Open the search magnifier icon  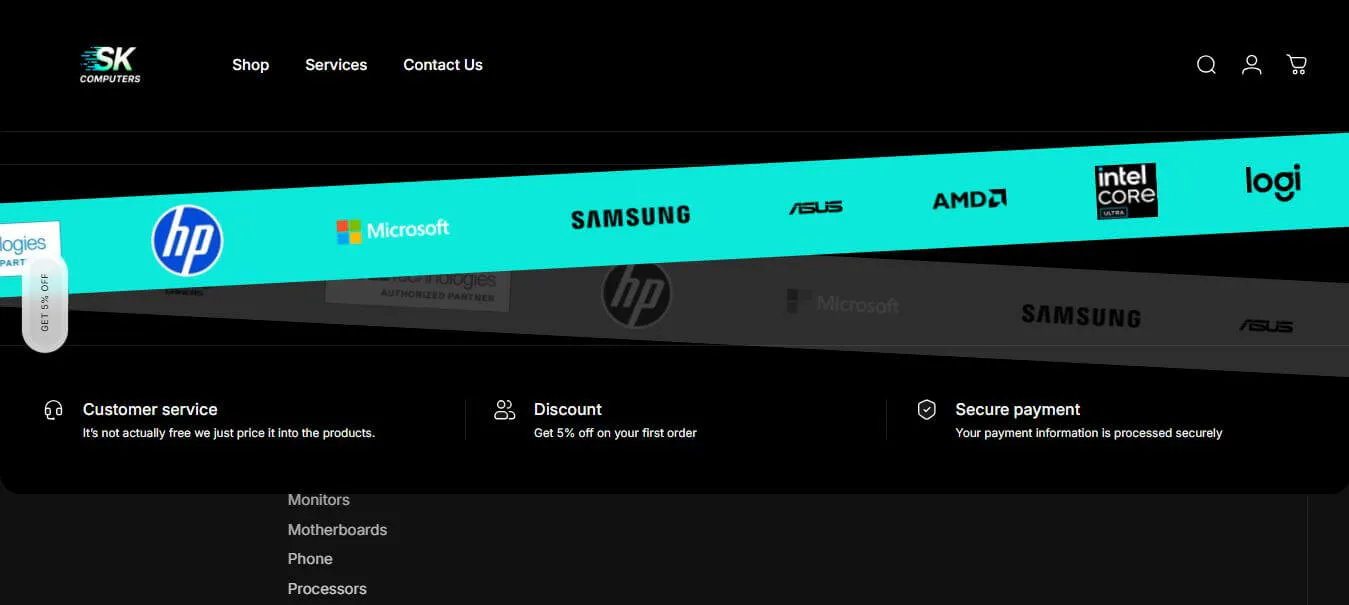(1206, 65)
